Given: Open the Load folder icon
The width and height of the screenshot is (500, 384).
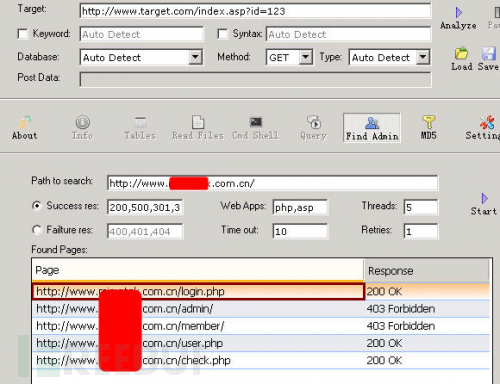Looking at the screenshot, I should tap(461, 53).
